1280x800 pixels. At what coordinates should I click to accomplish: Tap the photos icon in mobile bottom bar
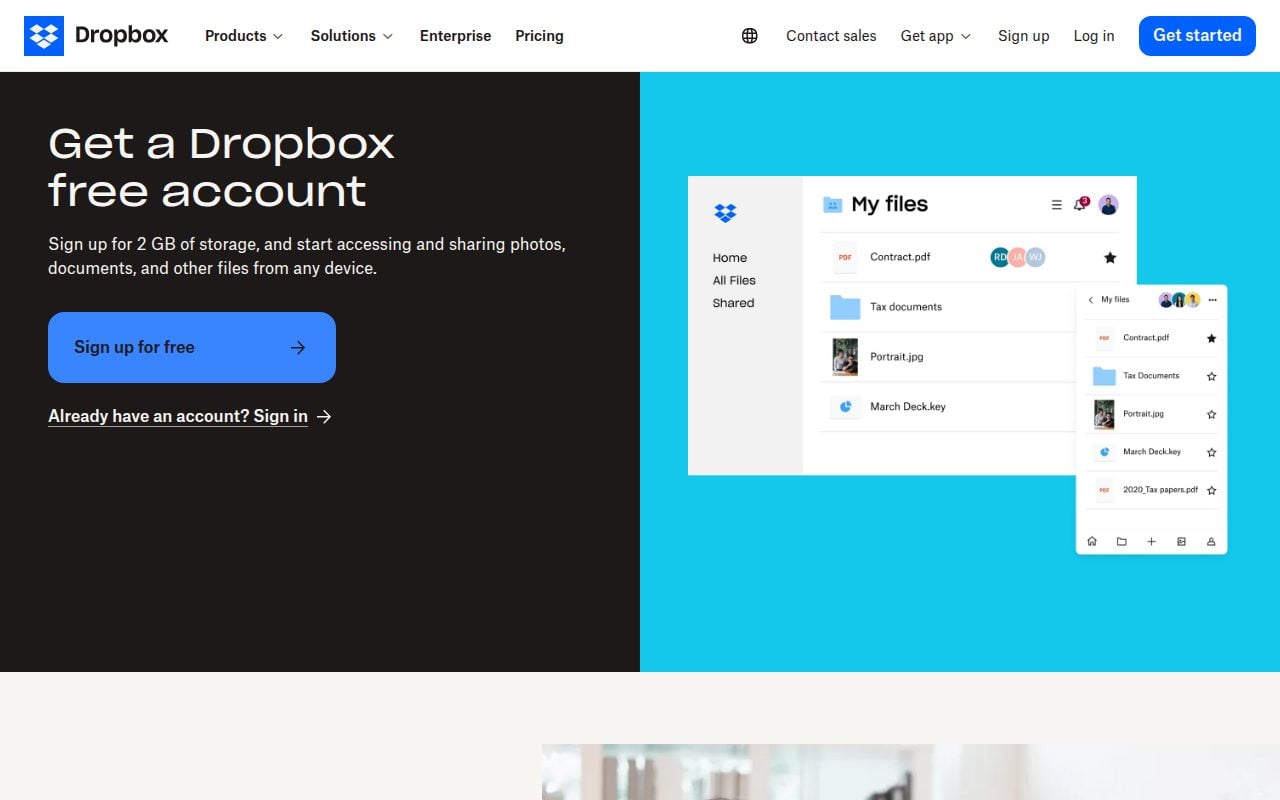(1181, 541)
